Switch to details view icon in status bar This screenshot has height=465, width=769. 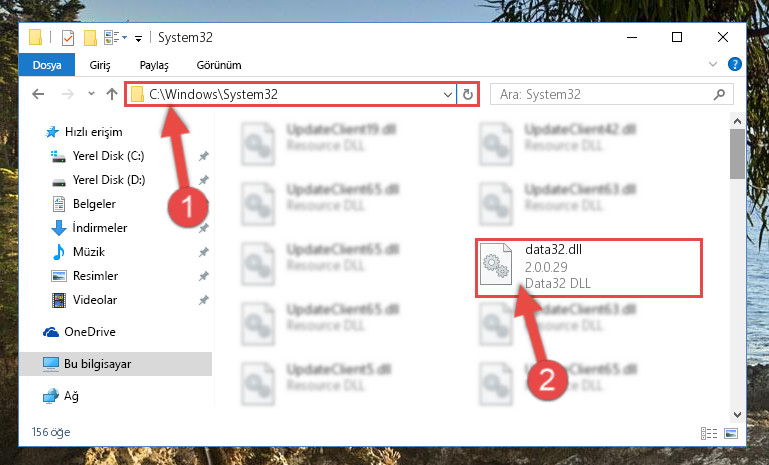(709, 433)
